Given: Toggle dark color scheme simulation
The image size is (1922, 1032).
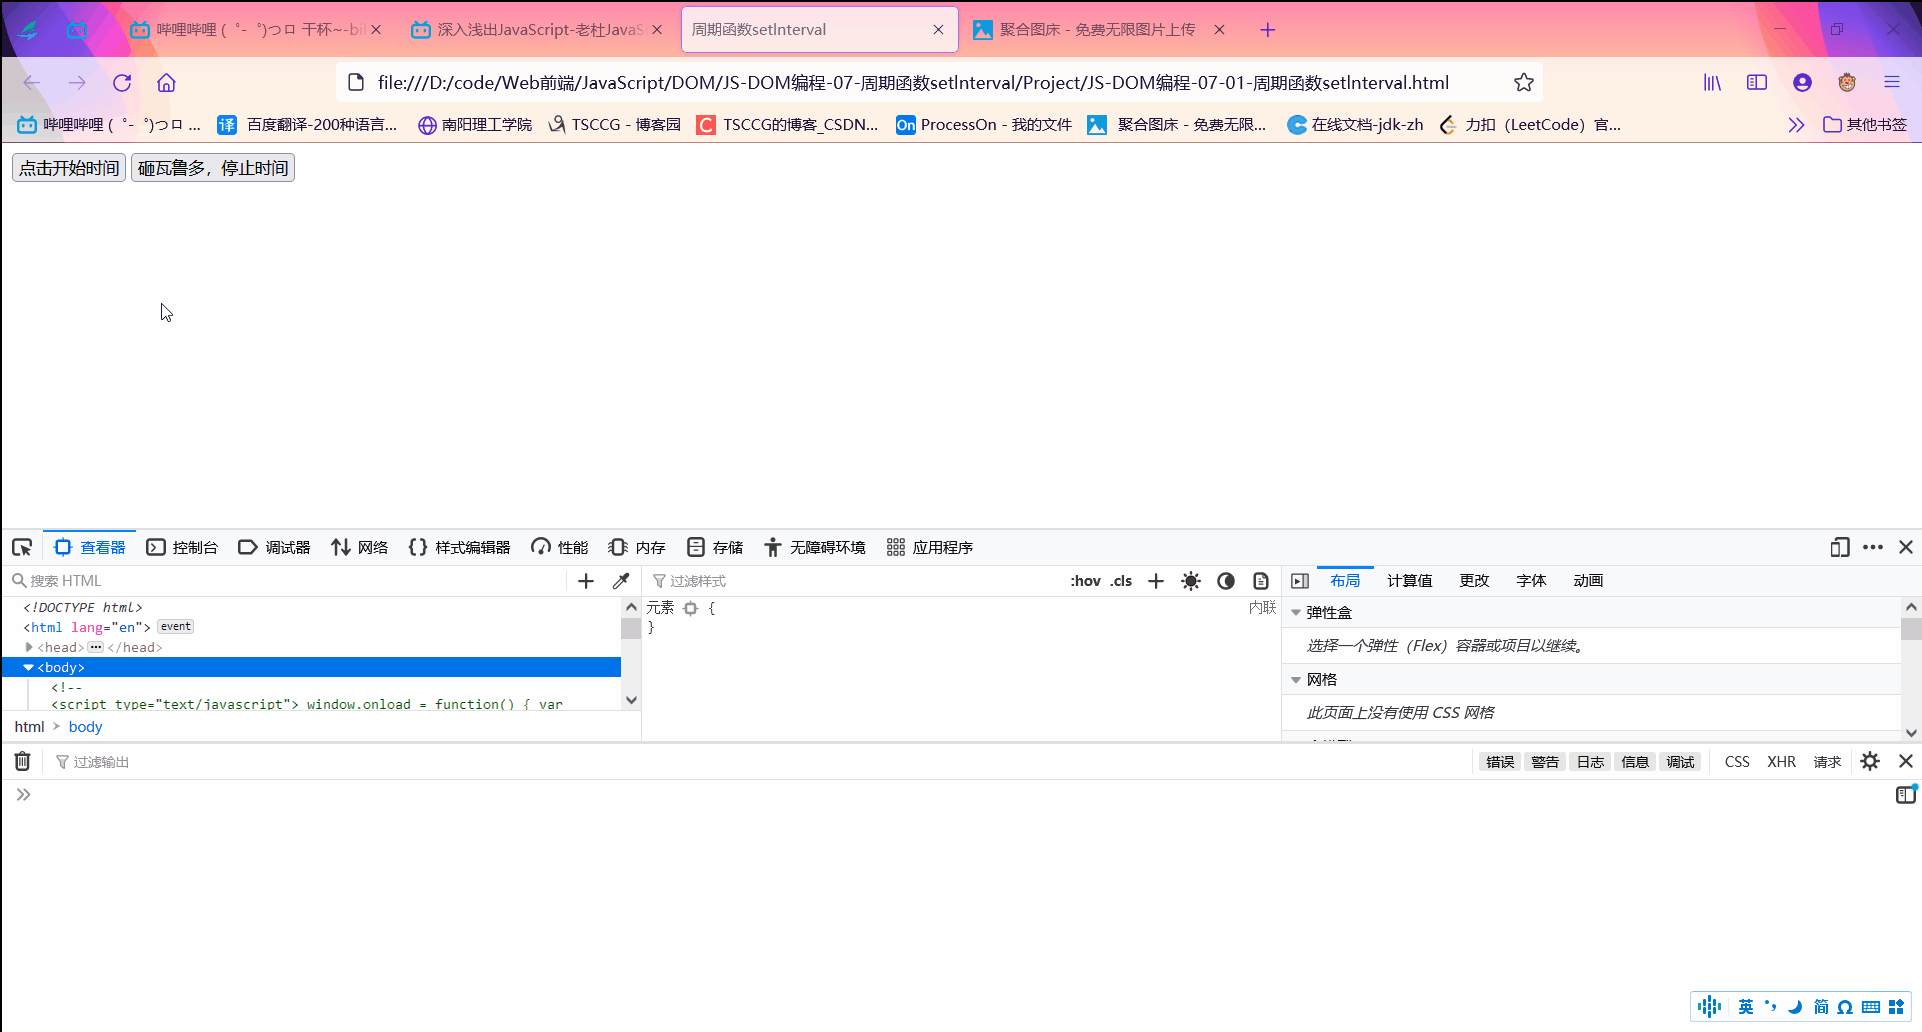Looking at the screenshot, I should 1226,581.
